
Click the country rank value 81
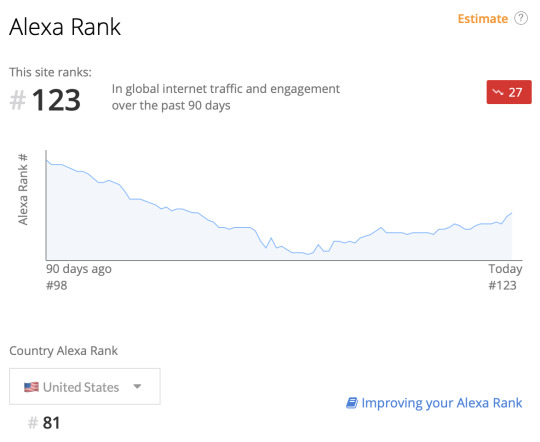(x=51, y=423)
